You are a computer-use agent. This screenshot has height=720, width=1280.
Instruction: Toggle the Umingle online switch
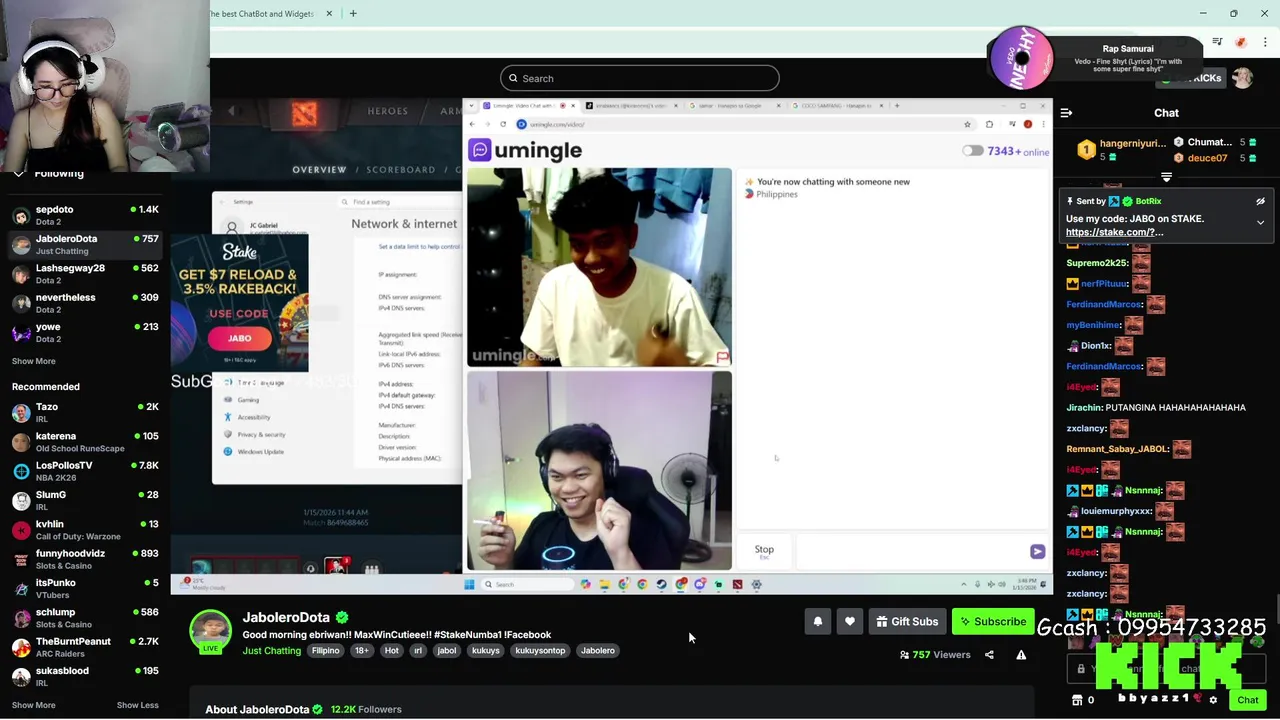tap(972, 151)
